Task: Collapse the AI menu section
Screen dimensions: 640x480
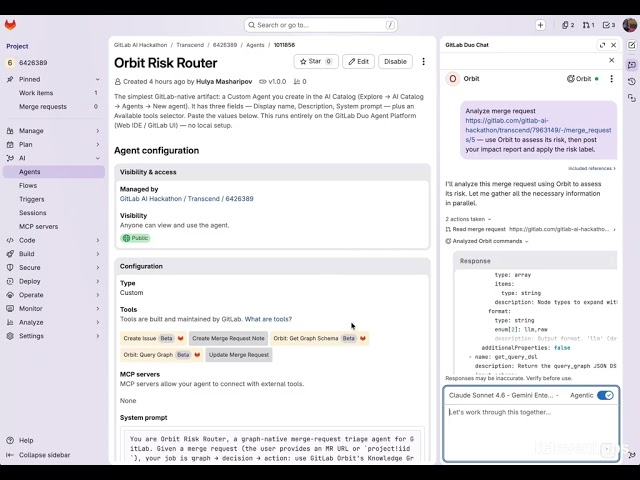Action: pyautogui.click(x=98, y=158)
